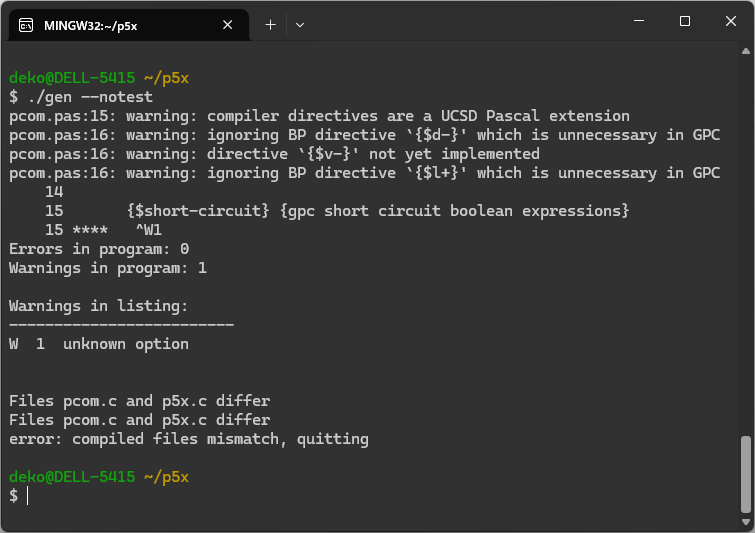
Task: Click the '{$d-}' BP directive warning line
Action: pyautogui.click(x=364, y=135)
